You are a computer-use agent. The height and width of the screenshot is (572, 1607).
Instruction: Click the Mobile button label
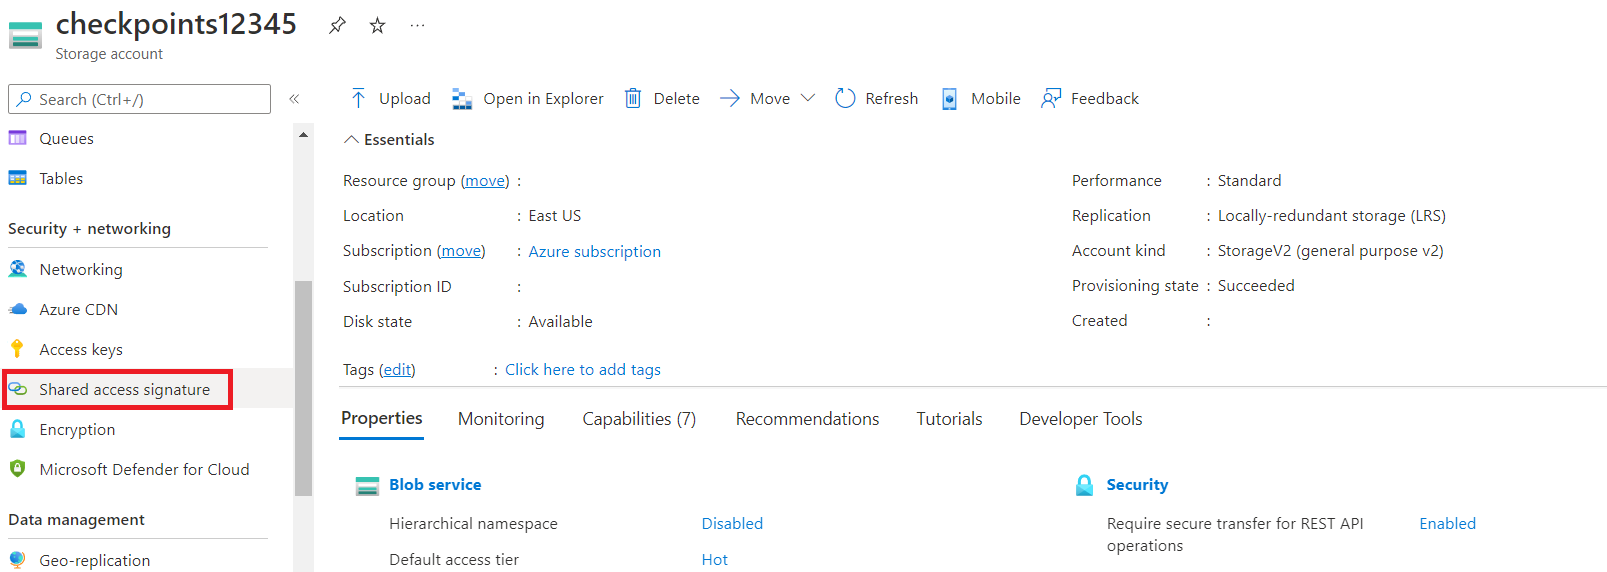pos(996,98)
